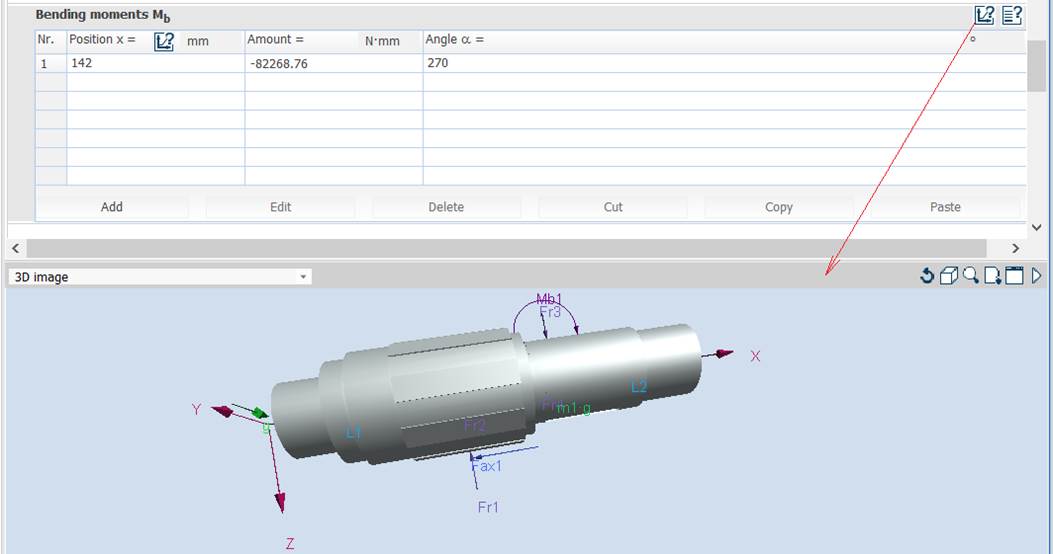Click the Nr. column header
Screen dimensions: 1053x554
[x=51, y=40]
